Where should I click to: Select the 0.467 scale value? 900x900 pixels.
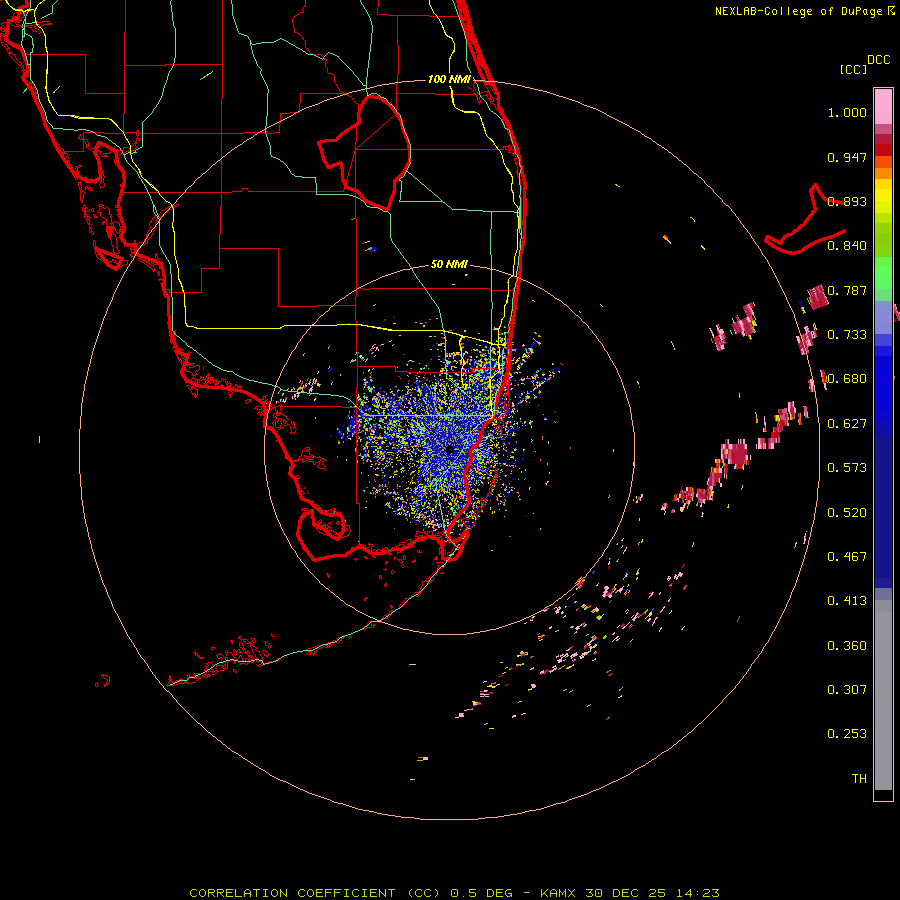[847, 557]
